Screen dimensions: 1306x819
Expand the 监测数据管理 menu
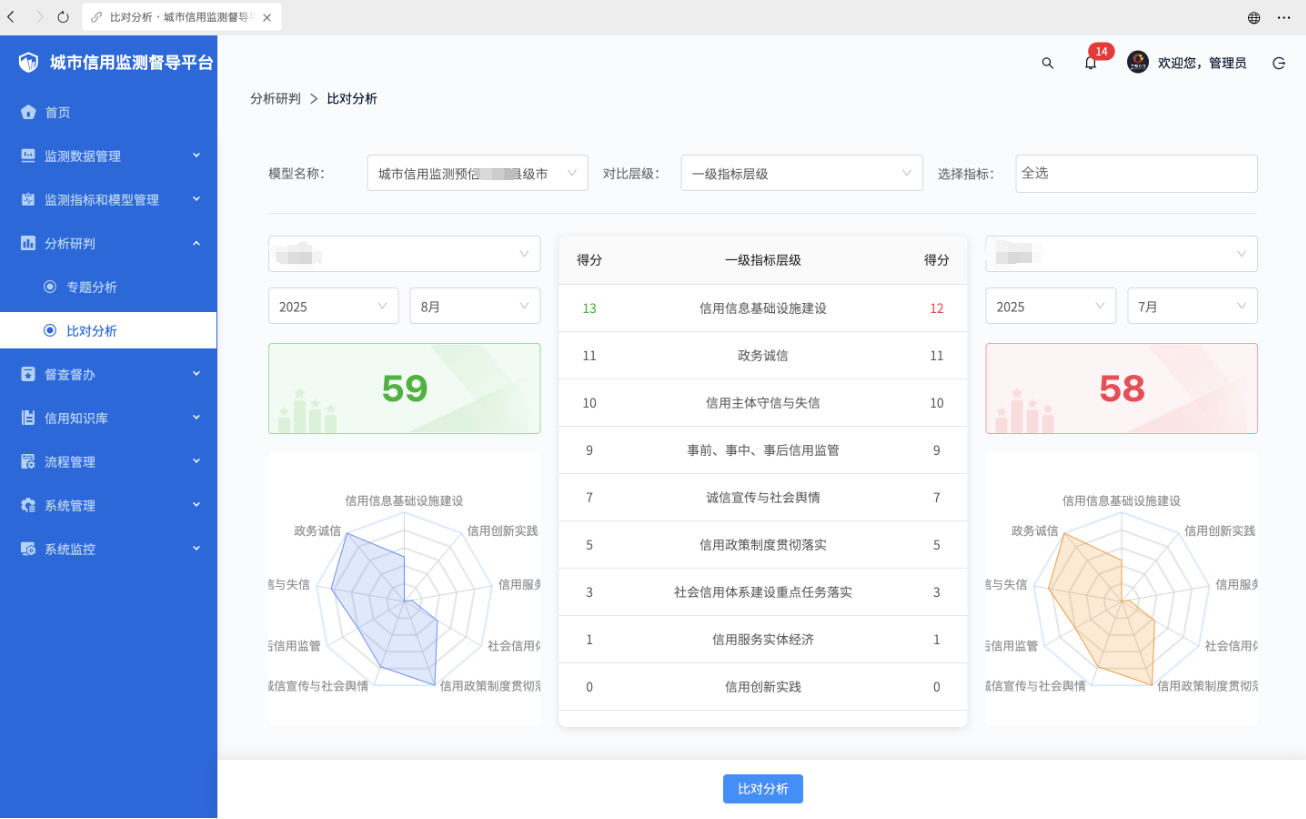tap(108, 156)
